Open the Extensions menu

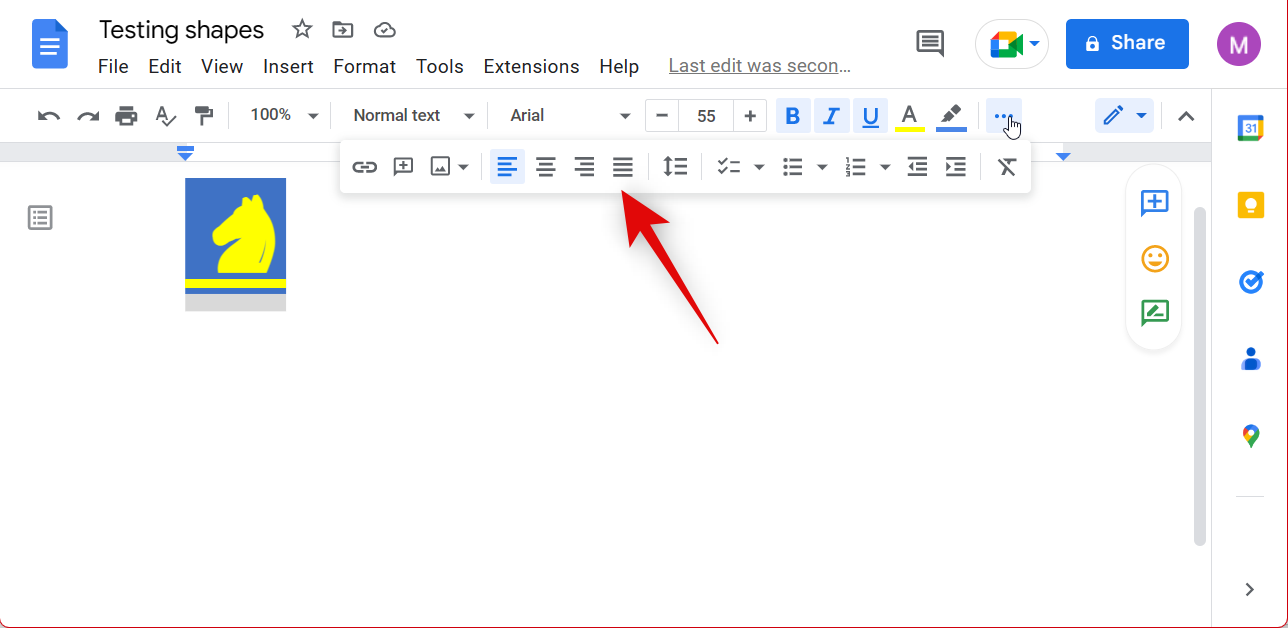tap(531, 67)
